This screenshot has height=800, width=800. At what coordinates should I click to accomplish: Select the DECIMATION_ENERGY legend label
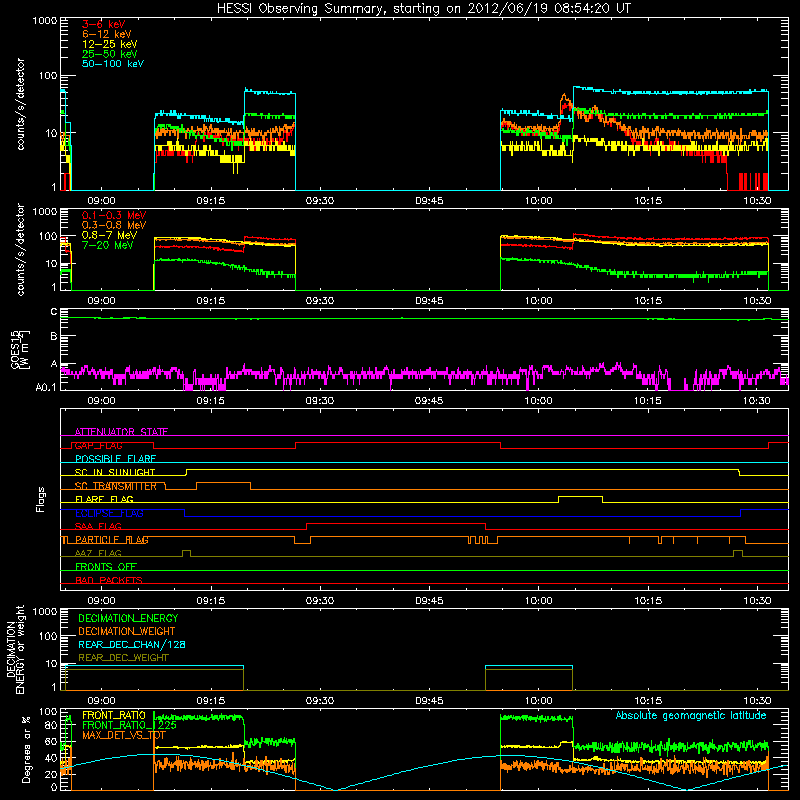pyautogui.click(x=128, y=618)
